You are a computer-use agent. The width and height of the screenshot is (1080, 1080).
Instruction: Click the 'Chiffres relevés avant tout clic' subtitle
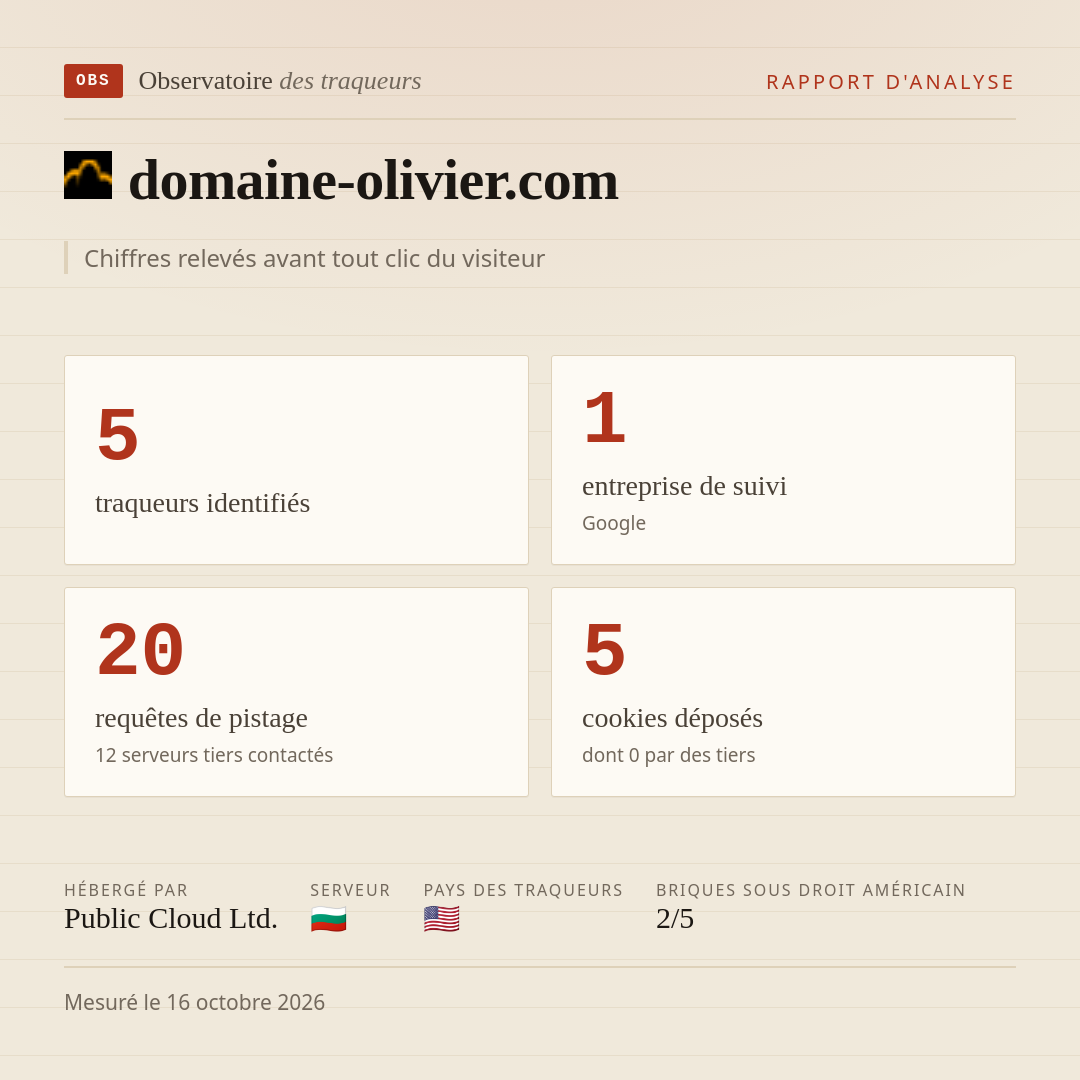pos(314,258)
